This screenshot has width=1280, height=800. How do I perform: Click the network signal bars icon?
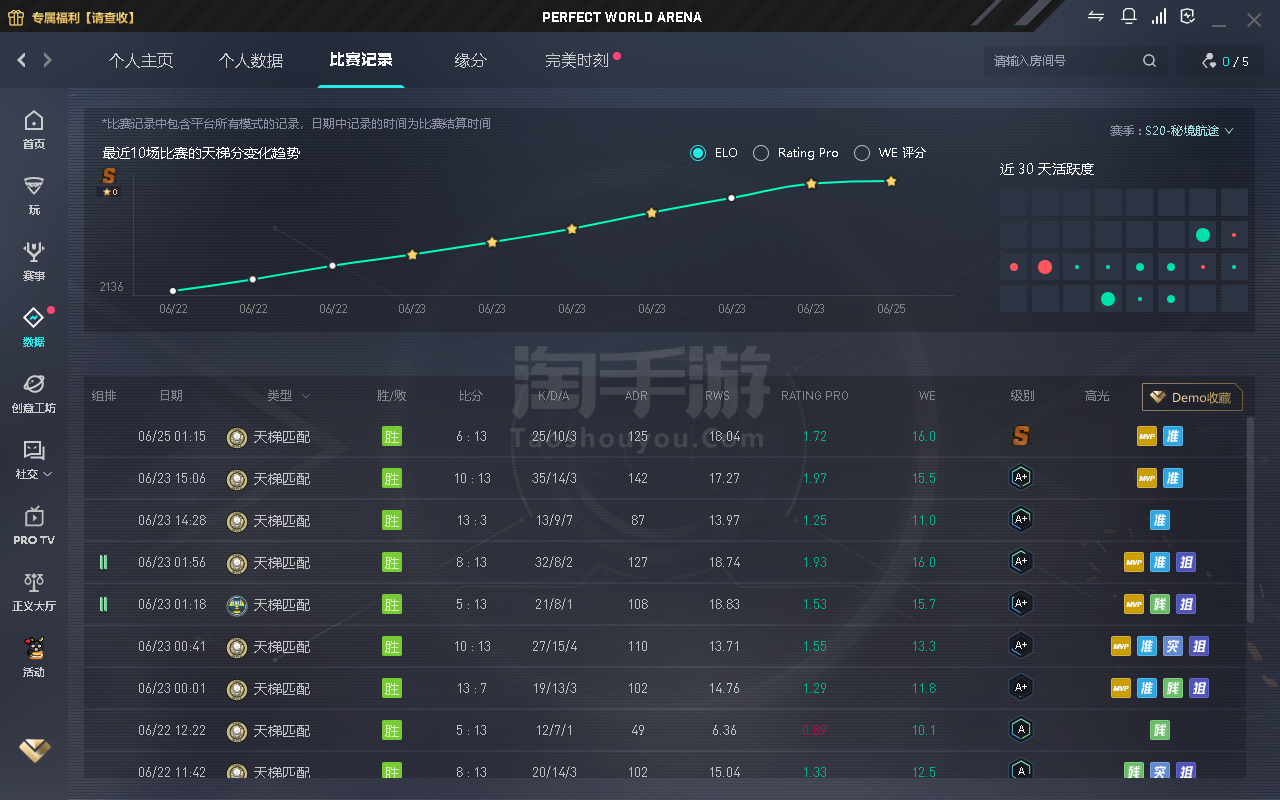click(x=1159, y=17)
